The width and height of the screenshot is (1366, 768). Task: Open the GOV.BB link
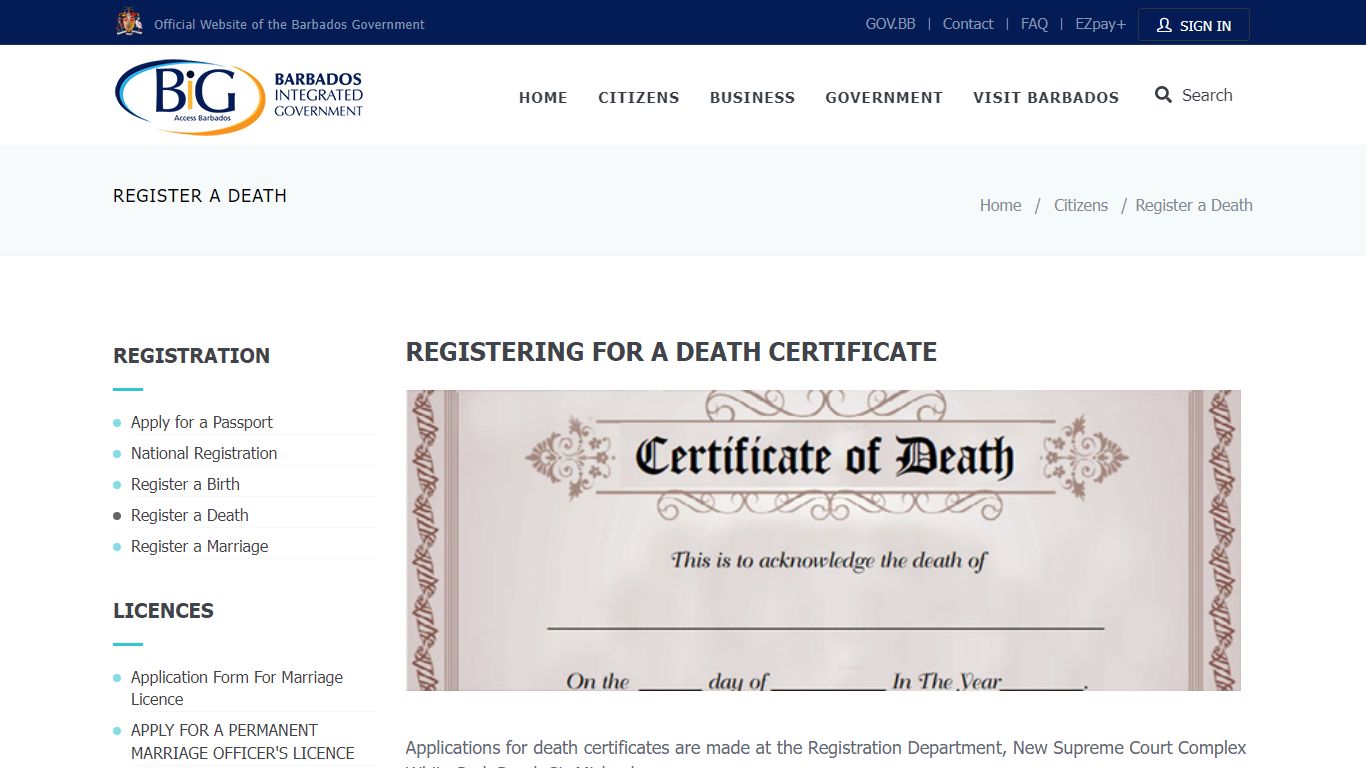click(x=890, y=24)
